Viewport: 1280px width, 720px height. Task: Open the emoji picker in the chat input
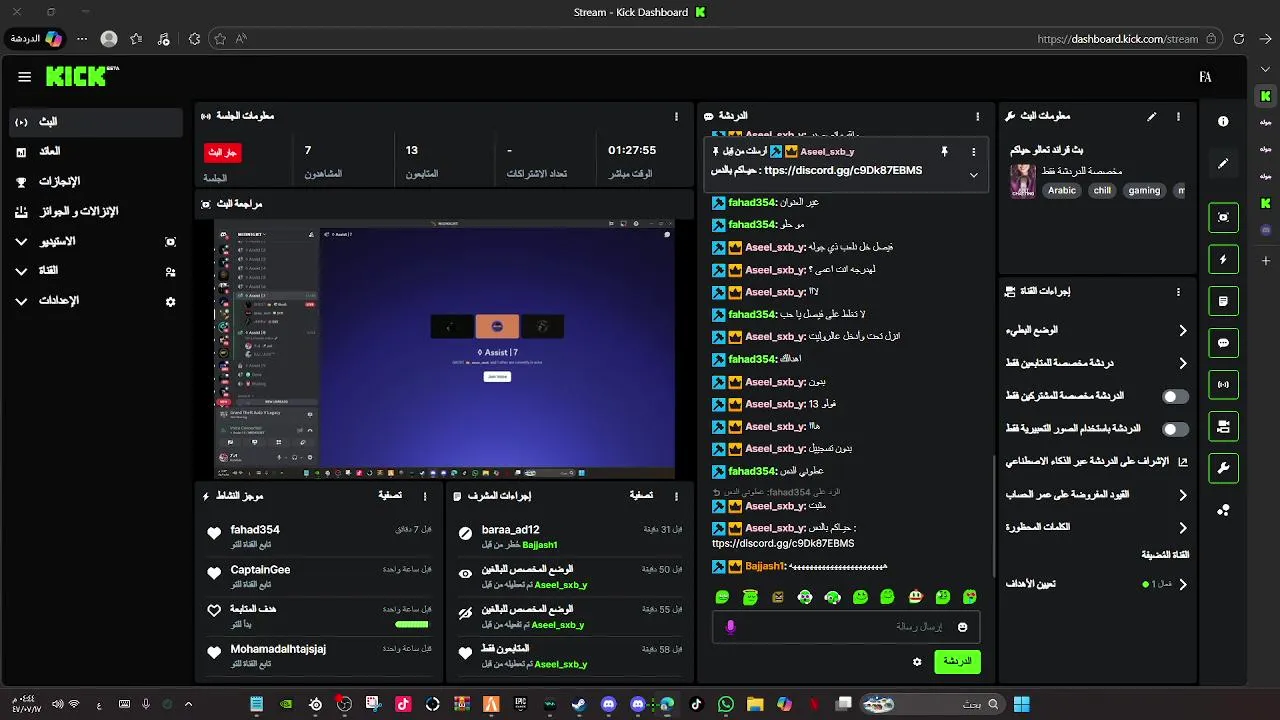pos(962,627)
